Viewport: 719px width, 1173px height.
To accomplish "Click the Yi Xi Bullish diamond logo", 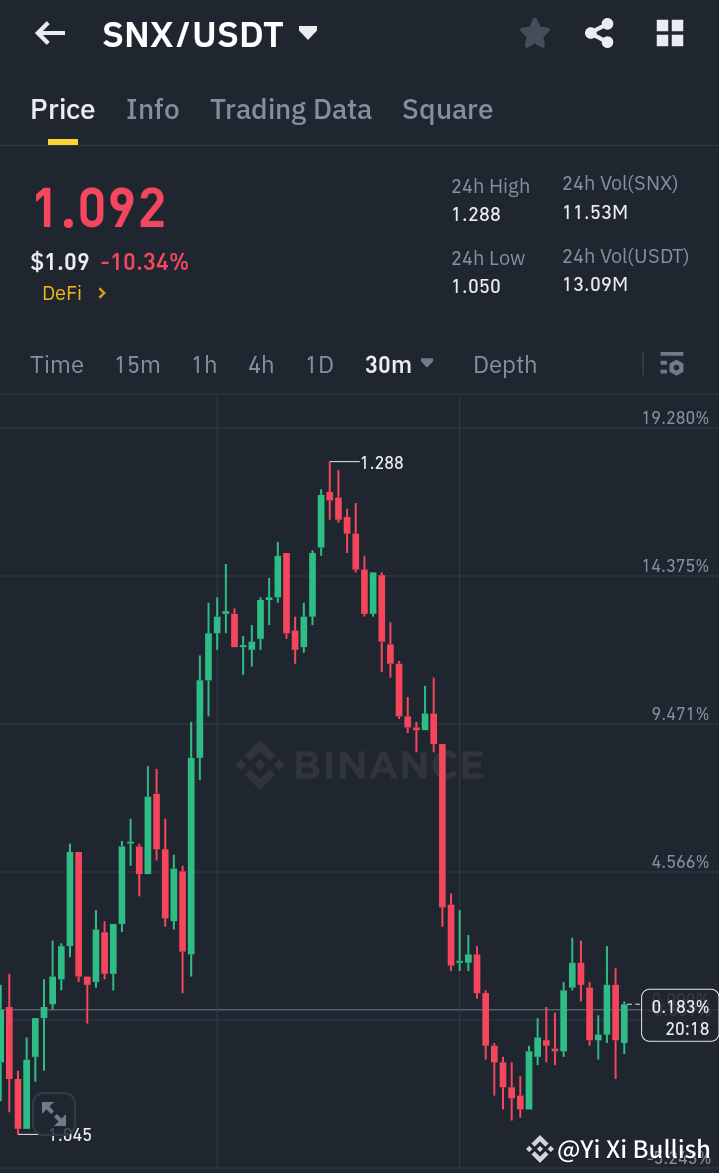I will pyautogui.click(x=539, y=1148).
